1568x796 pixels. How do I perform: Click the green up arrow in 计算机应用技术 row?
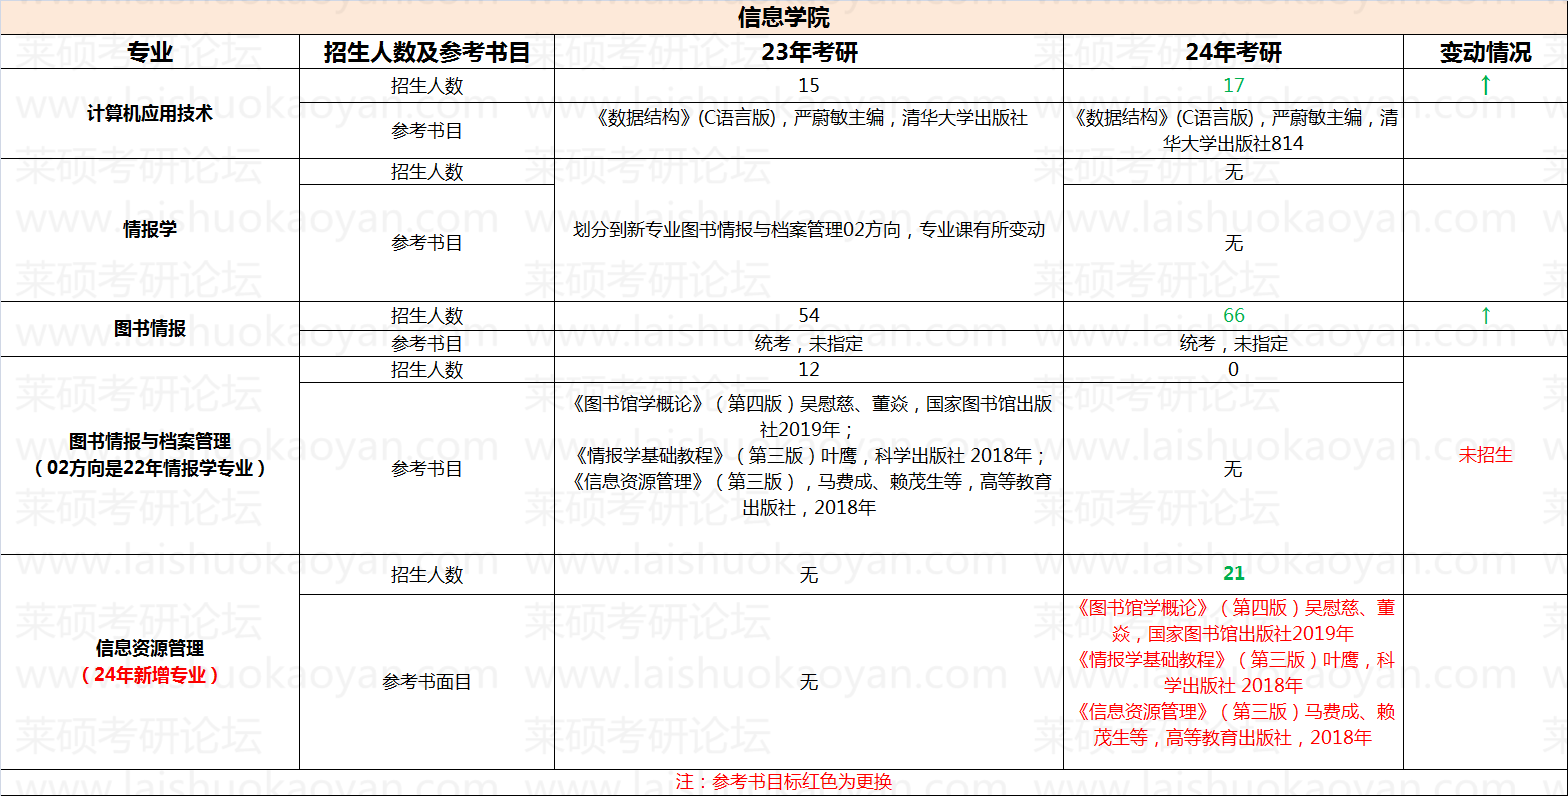(1485, 86)
